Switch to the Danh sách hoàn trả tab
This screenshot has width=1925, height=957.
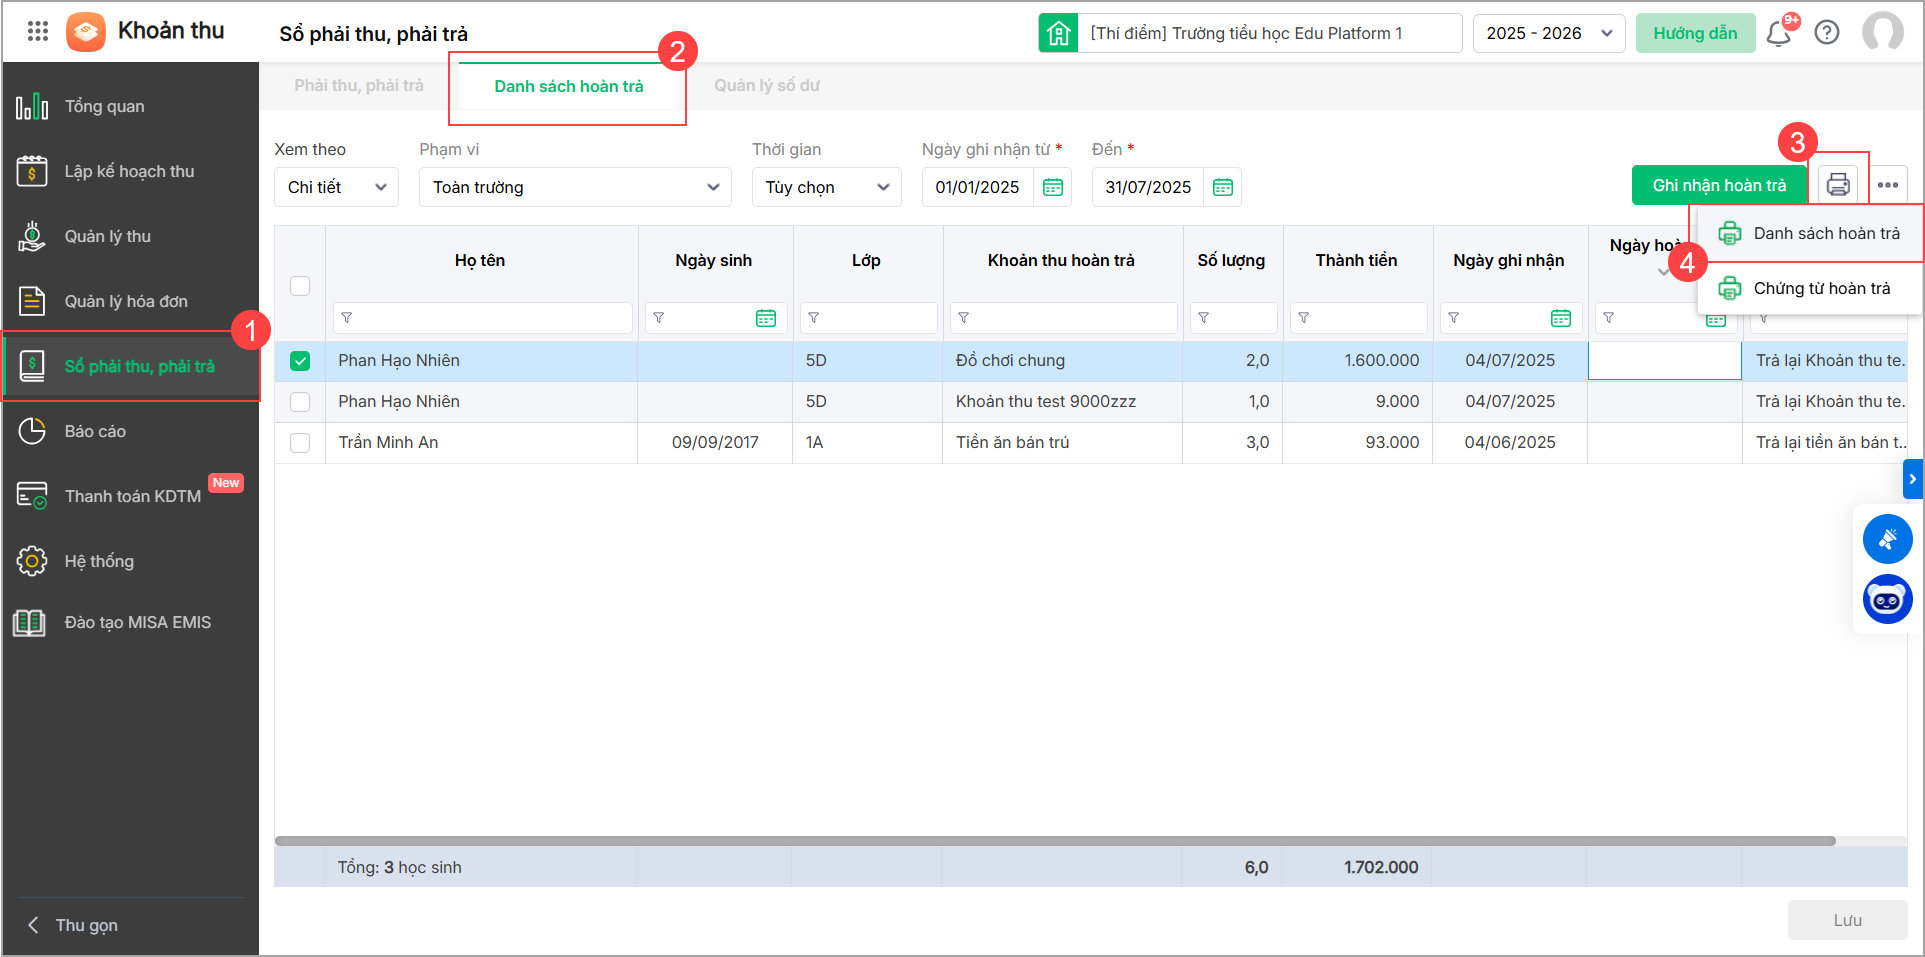(x=569, y=86)
